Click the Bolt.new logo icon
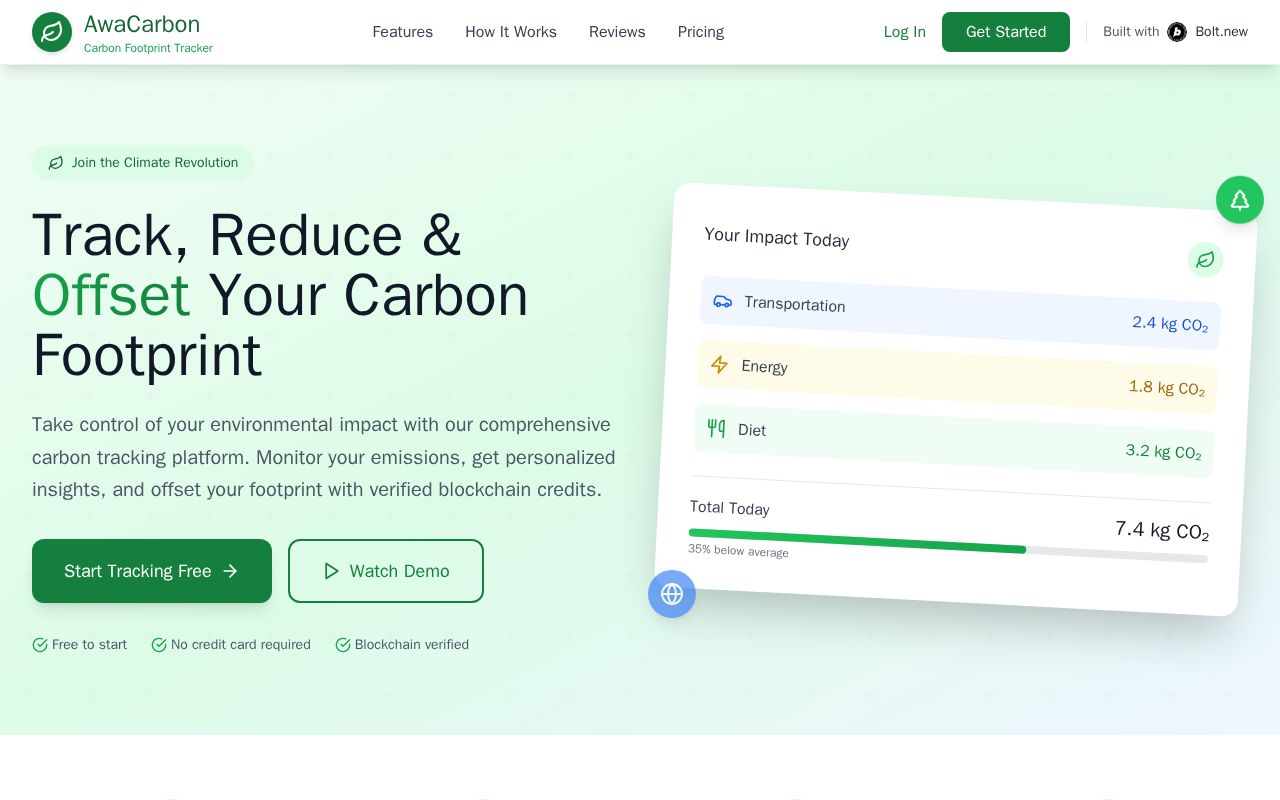Image resolution: width=1280 pixels, height=800 pixels. [x=1177, y=32]
